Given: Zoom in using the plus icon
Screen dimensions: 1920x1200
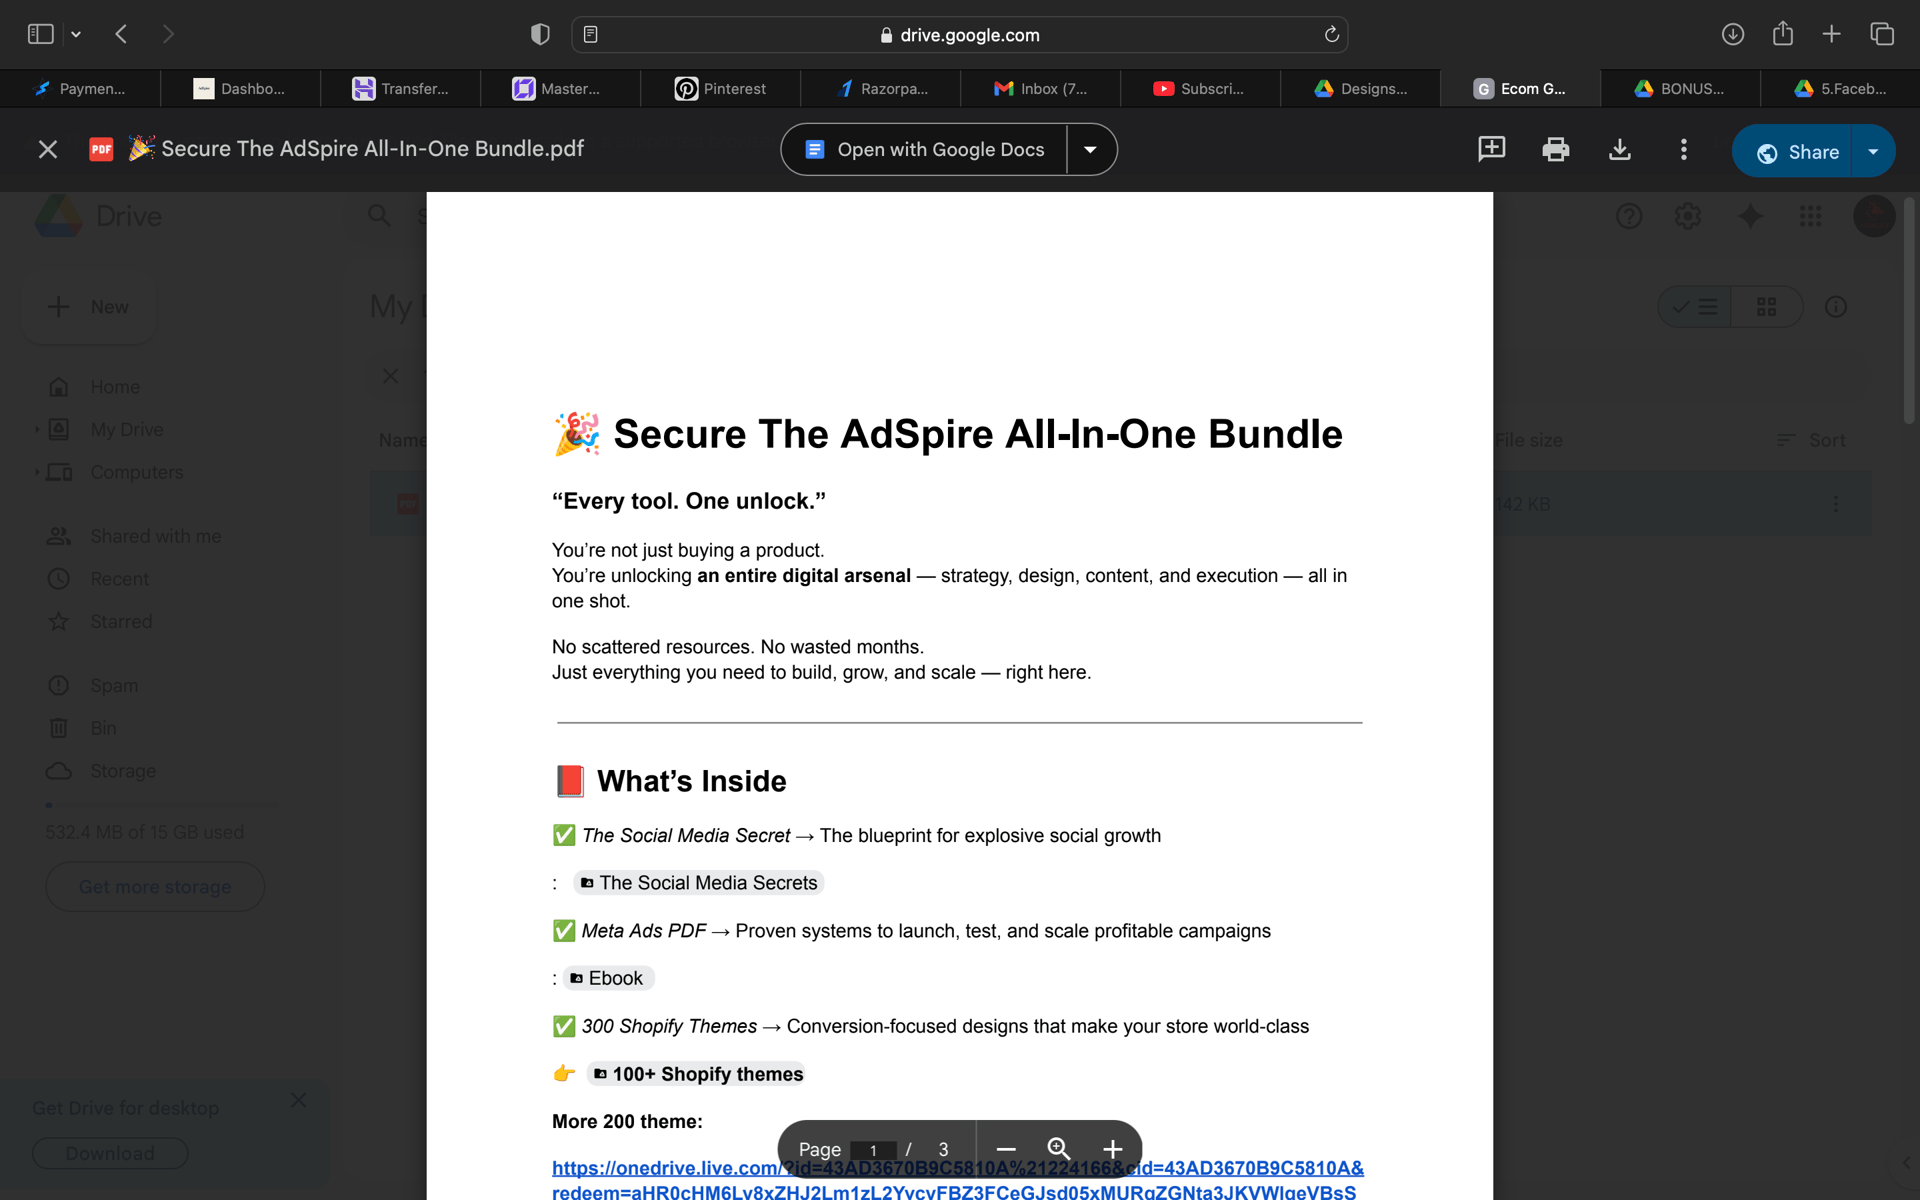Looking at the screenshot, I should tap(1112, 1149).
